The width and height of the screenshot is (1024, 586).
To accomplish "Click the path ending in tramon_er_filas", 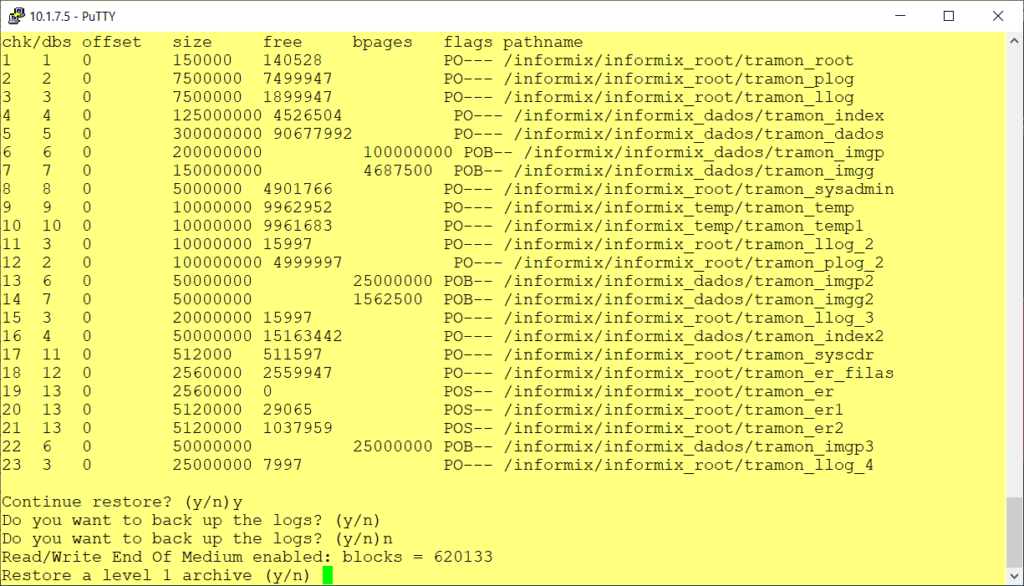I will [698, 373].
